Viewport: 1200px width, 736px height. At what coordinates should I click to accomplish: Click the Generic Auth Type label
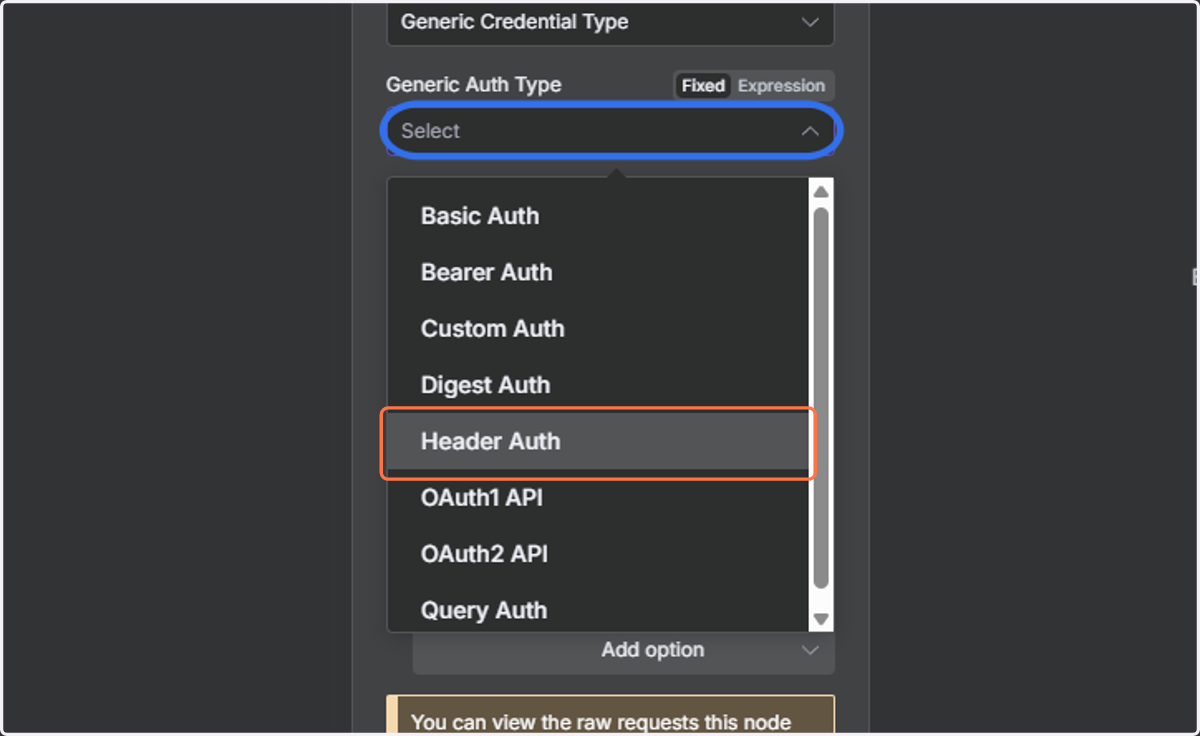(x=474, y=85)
